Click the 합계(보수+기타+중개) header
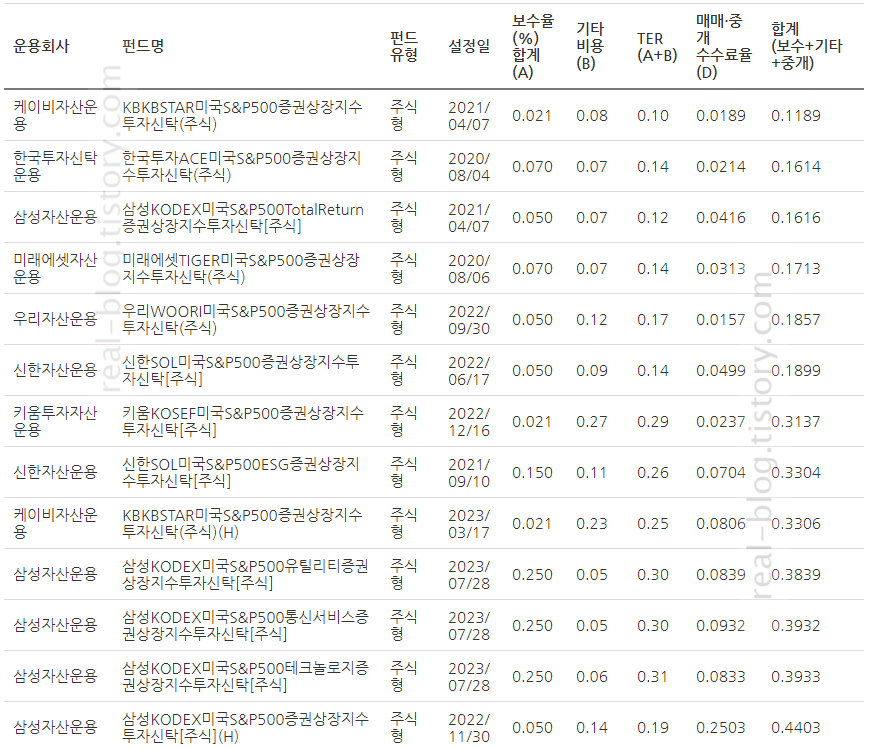The width and height of the screenshot is (871, 749). (807, 46)
